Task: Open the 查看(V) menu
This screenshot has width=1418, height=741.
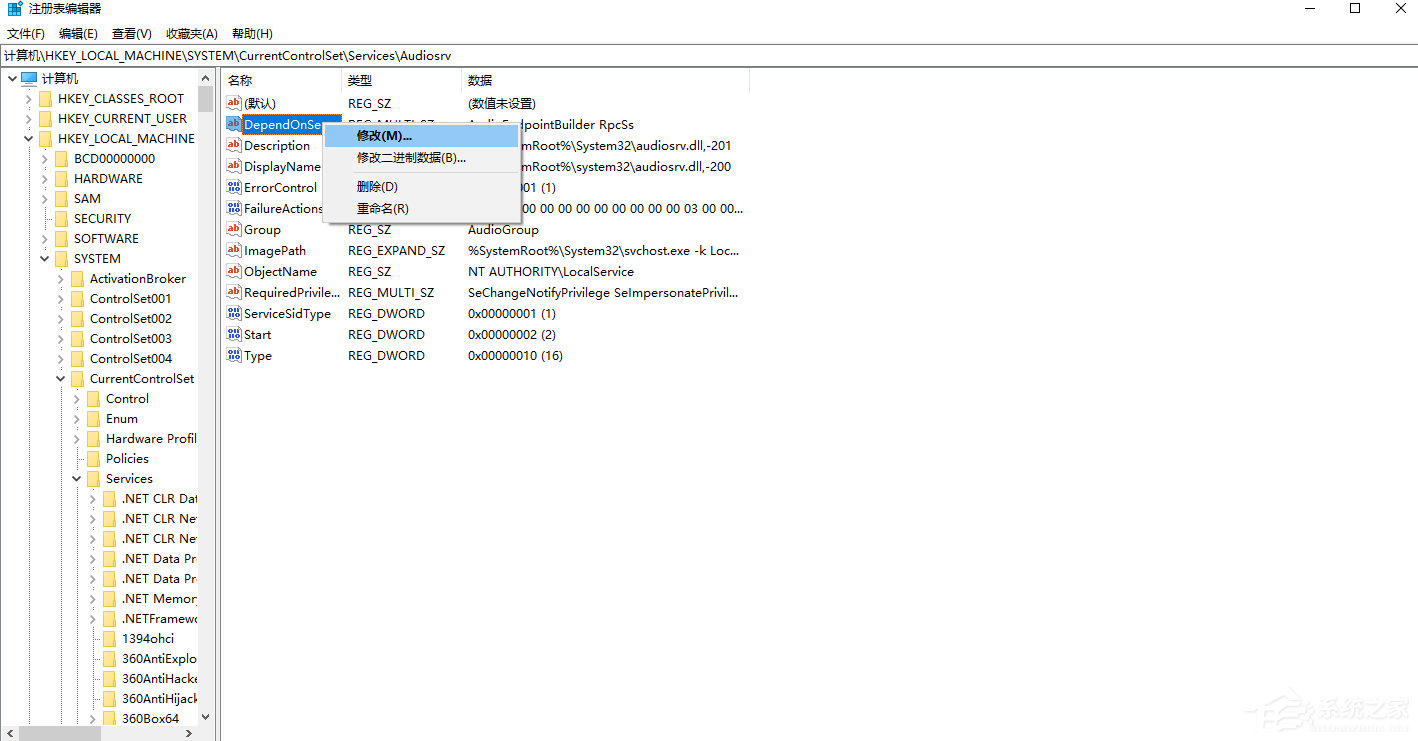Action: pos(131,33)
